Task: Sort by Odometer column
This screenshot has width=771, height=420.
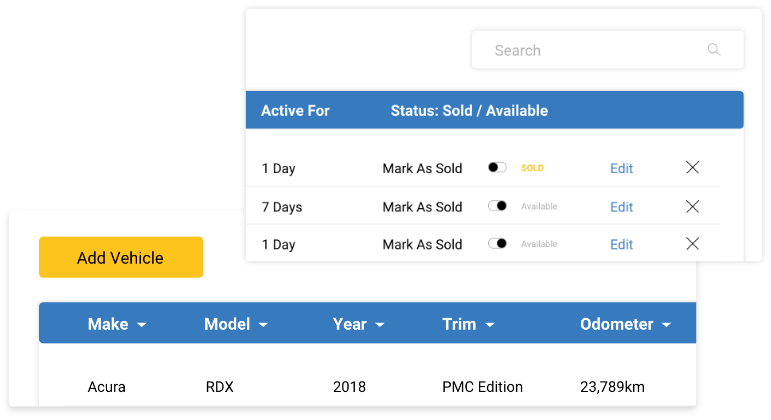Action: coord(666,325)
